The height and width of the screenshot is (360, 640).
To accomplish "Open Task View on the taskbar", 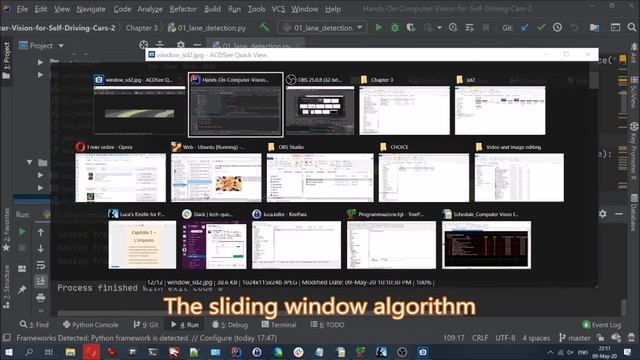I will tap(49, 352).
